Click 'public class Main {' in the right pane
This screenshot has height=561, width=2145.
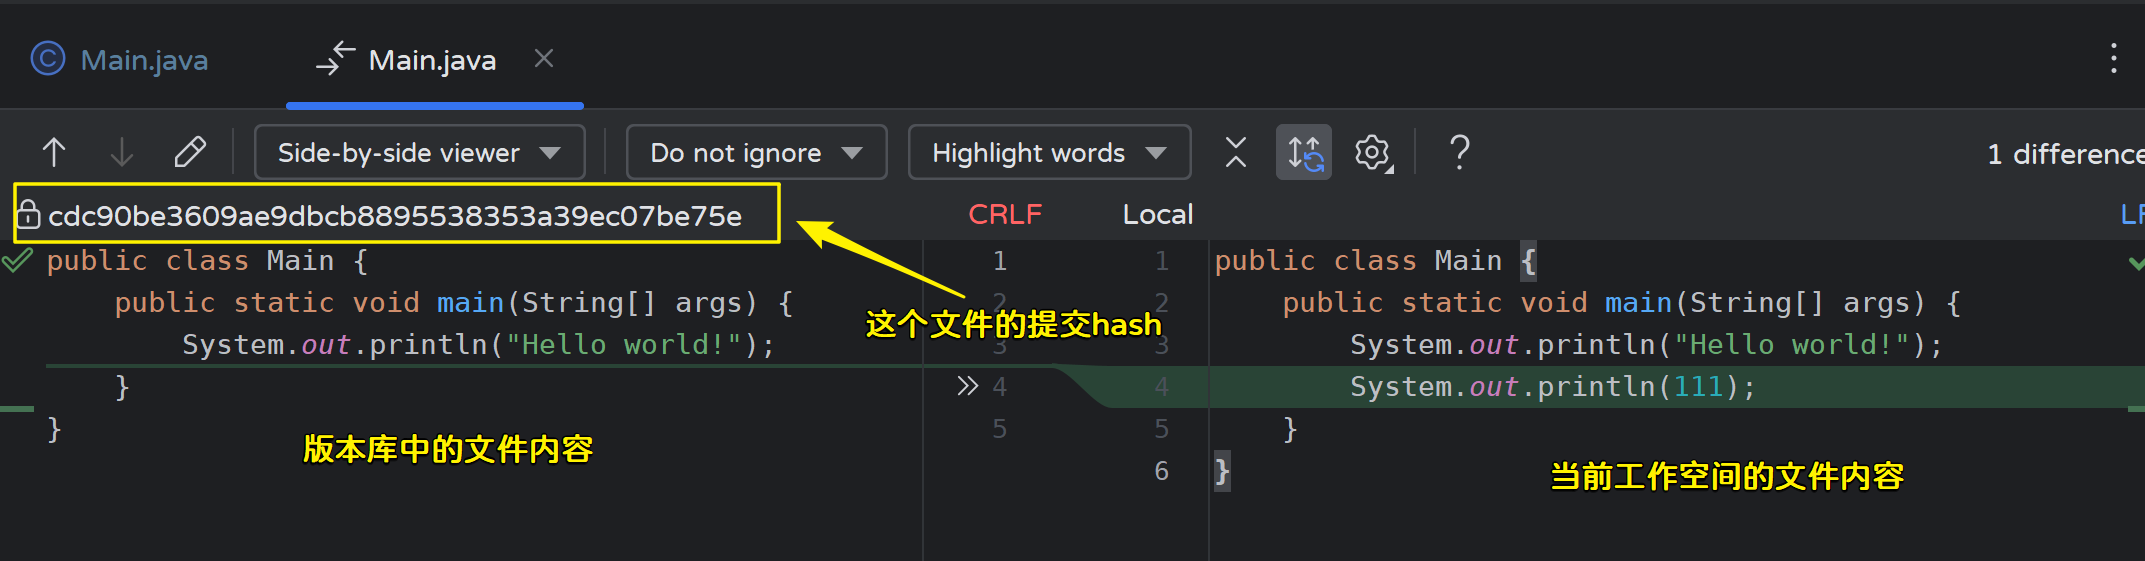tap(1375, 261)
